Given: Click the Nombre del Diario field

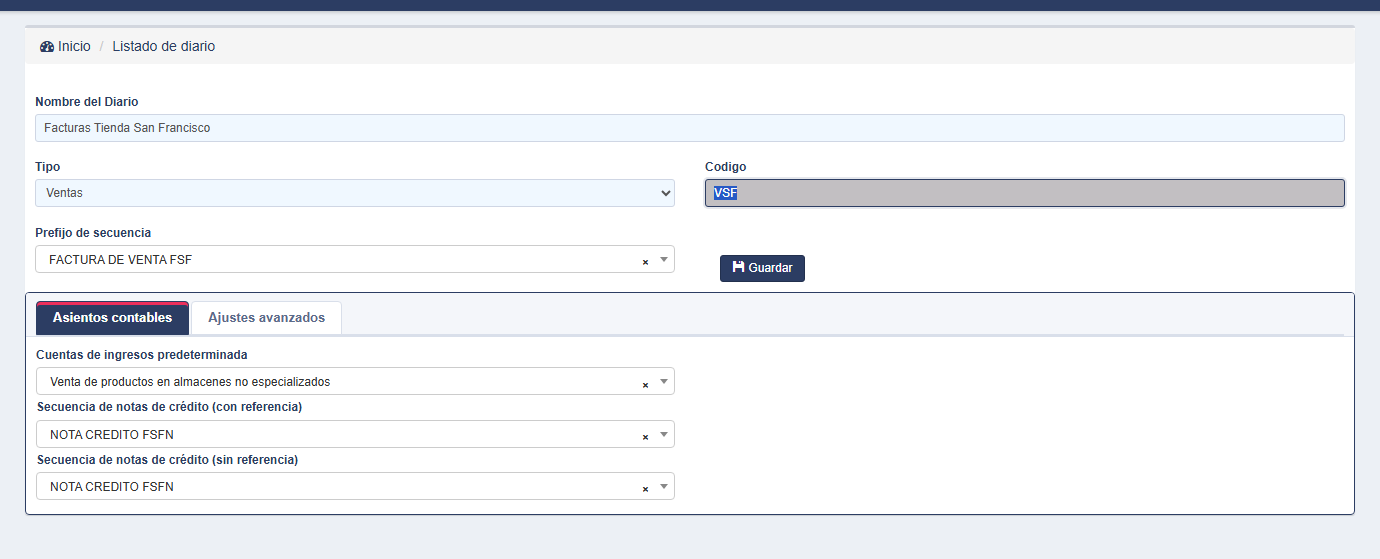Looking at the screenshot, I should click(x=690, y=128).
